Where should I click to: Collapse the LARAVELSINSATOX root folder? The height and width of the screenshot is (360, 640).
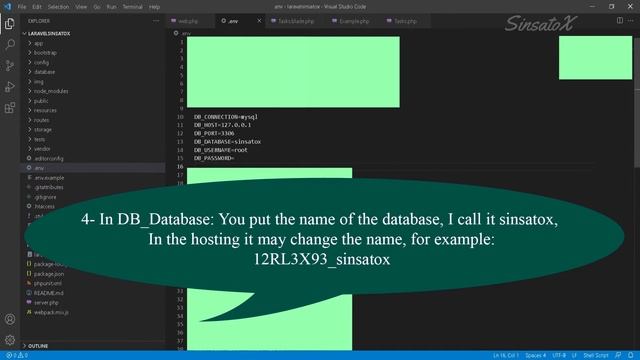(x=49, y=33)
